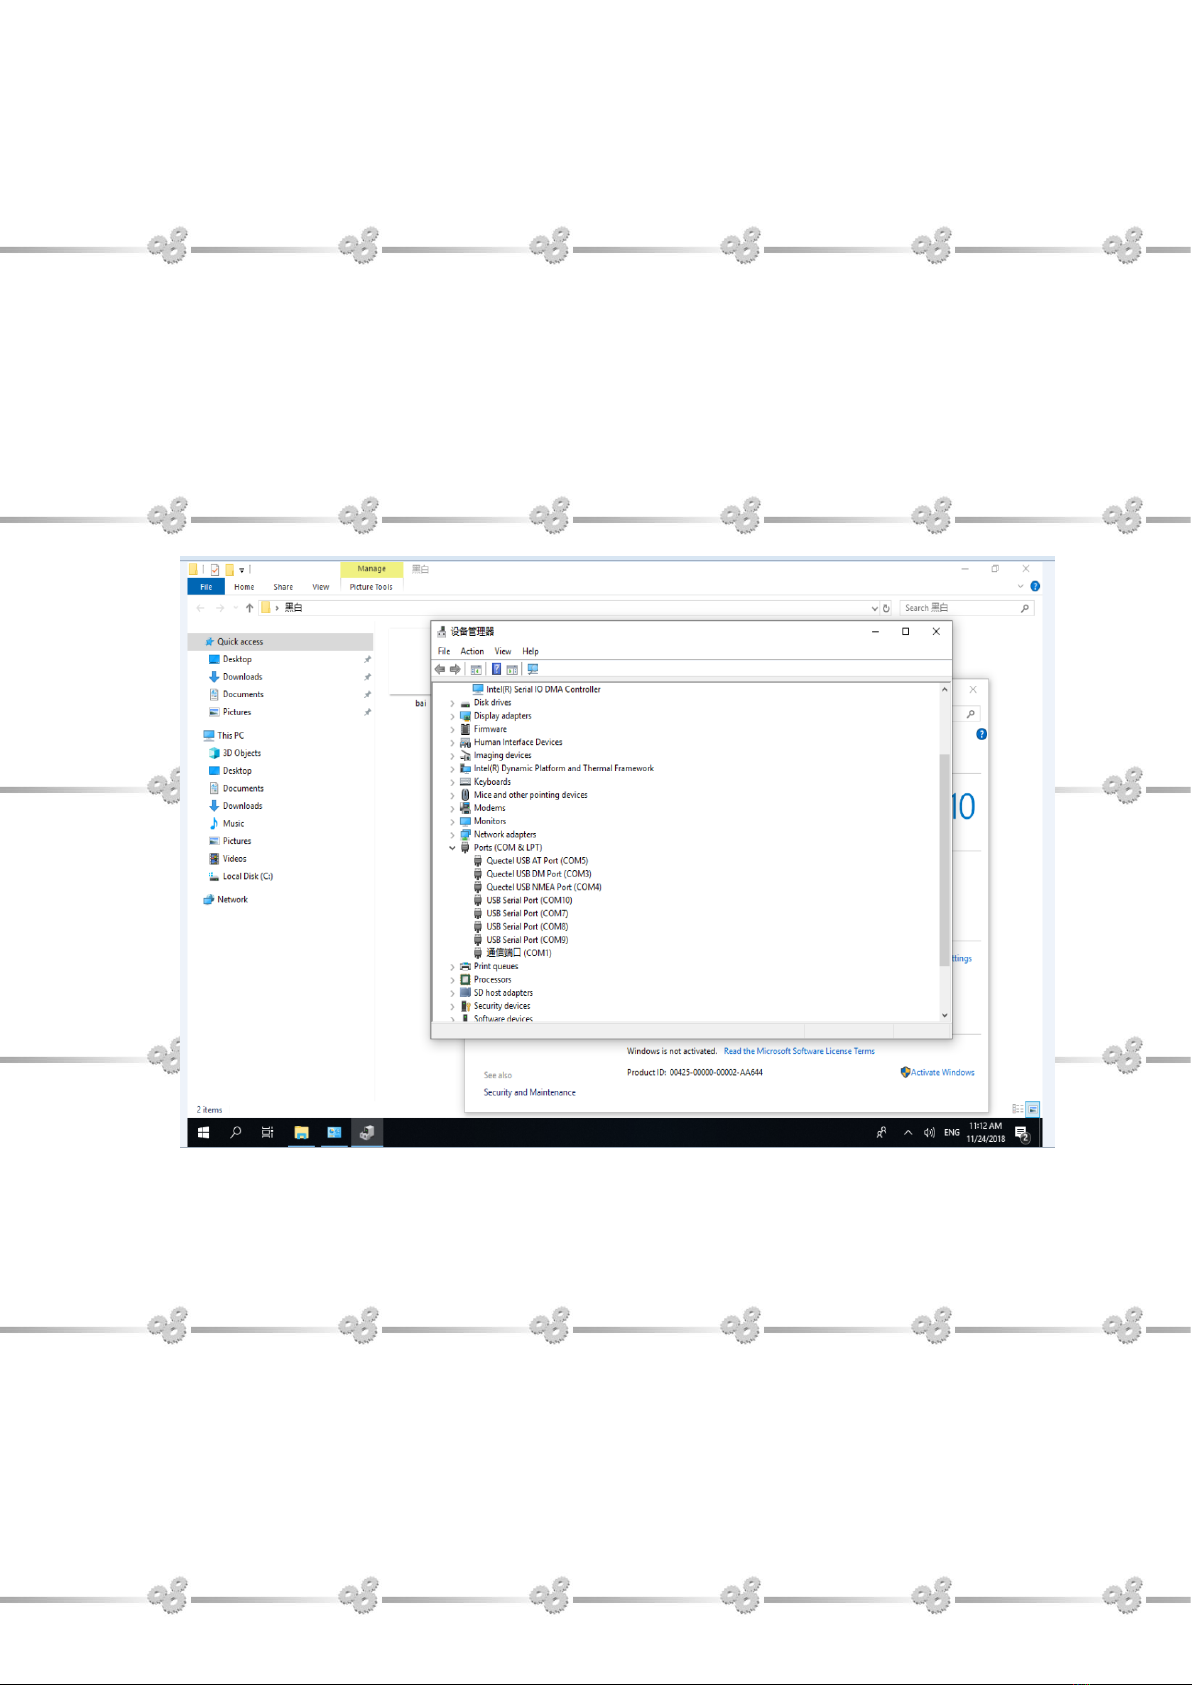Image resolution: width=1192 pixels, height=1685 pixels.
Task: Click the Local Disk (C:) drive icon
Action: pyautogui.click(x=214, y=876)
